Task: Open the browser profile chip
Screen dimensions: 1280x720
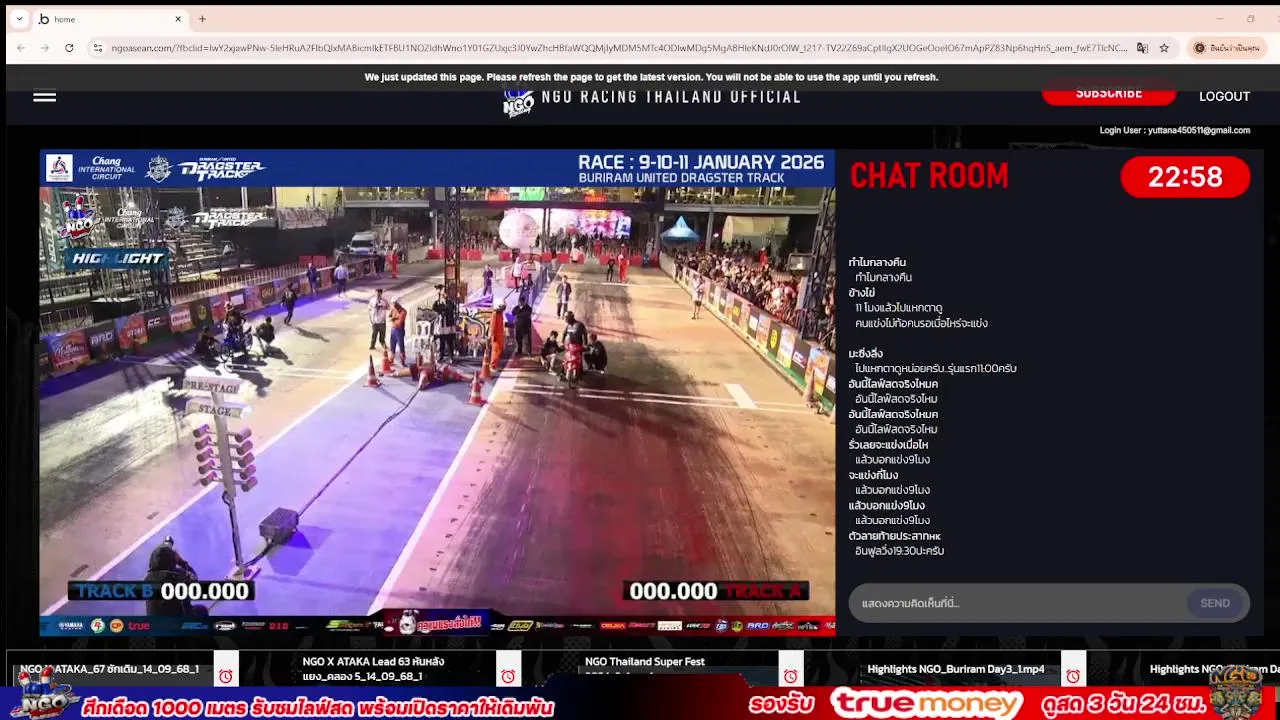Action: tap(1228, 48)
